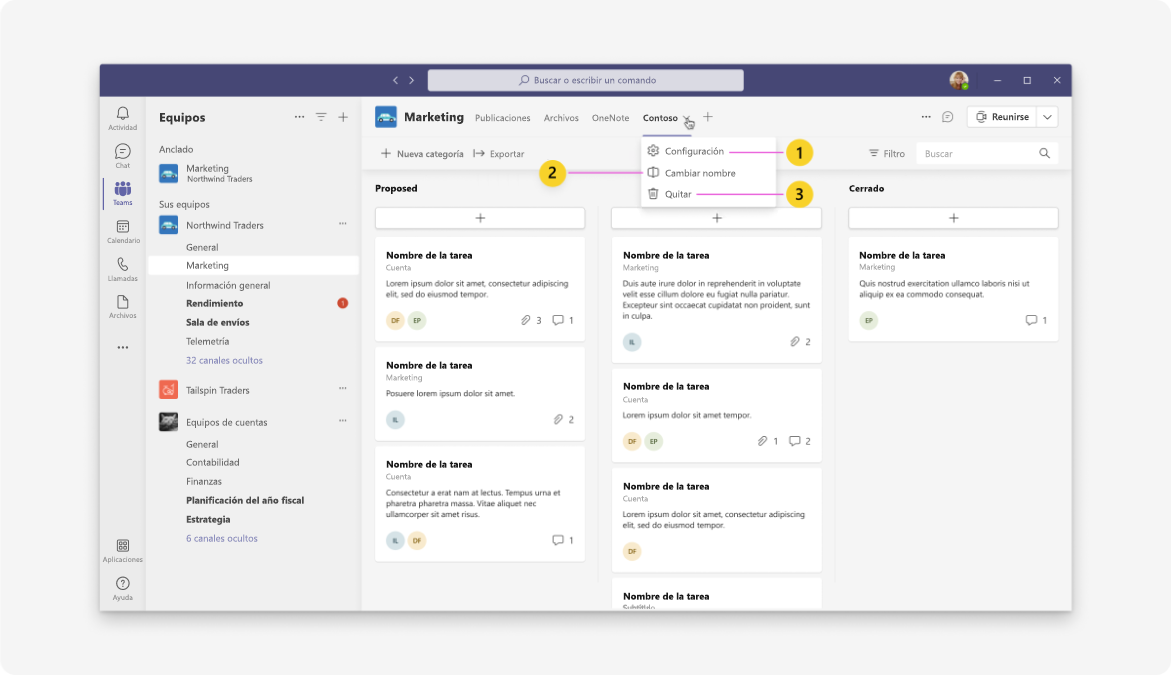This screenshot has width=1172, height=675.
Task: Focus the top command search bar
Action: click(585, 80)
